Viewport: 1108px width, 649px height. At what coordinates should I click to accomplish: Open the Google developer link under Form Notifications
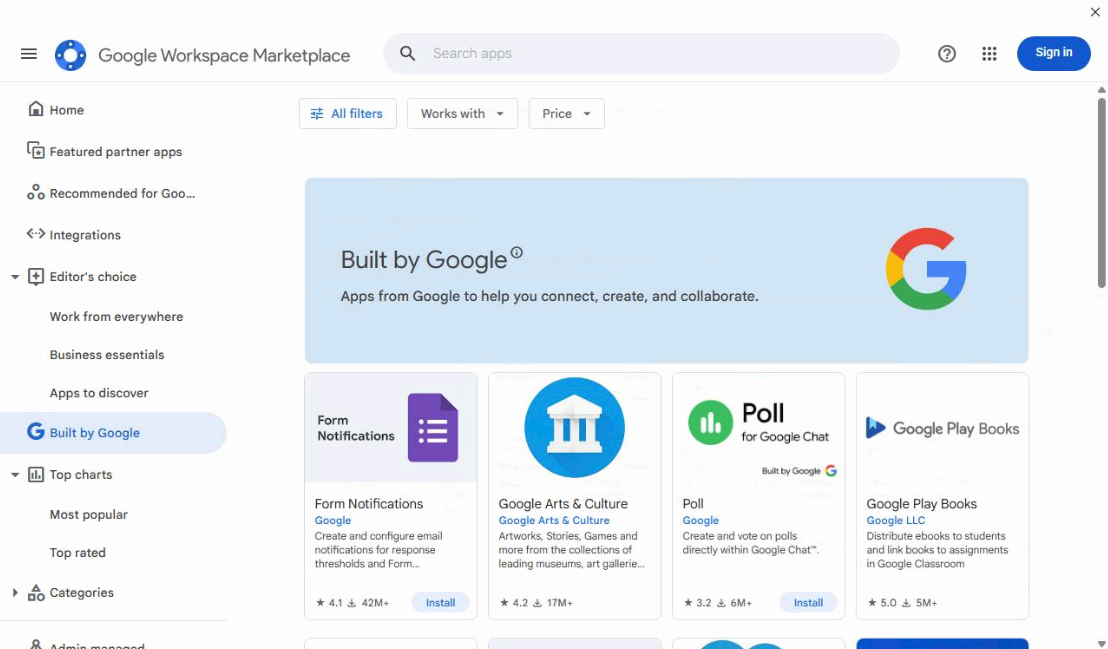point(333,520)
